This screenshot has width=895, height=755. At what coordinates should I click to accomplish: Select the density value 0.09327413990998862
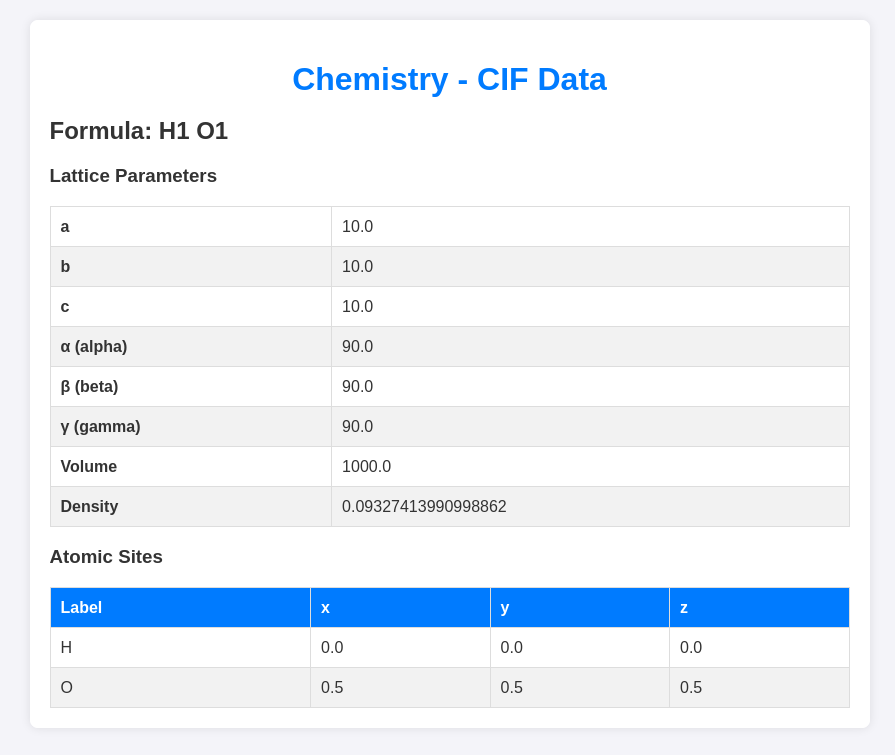pos(424,506)
